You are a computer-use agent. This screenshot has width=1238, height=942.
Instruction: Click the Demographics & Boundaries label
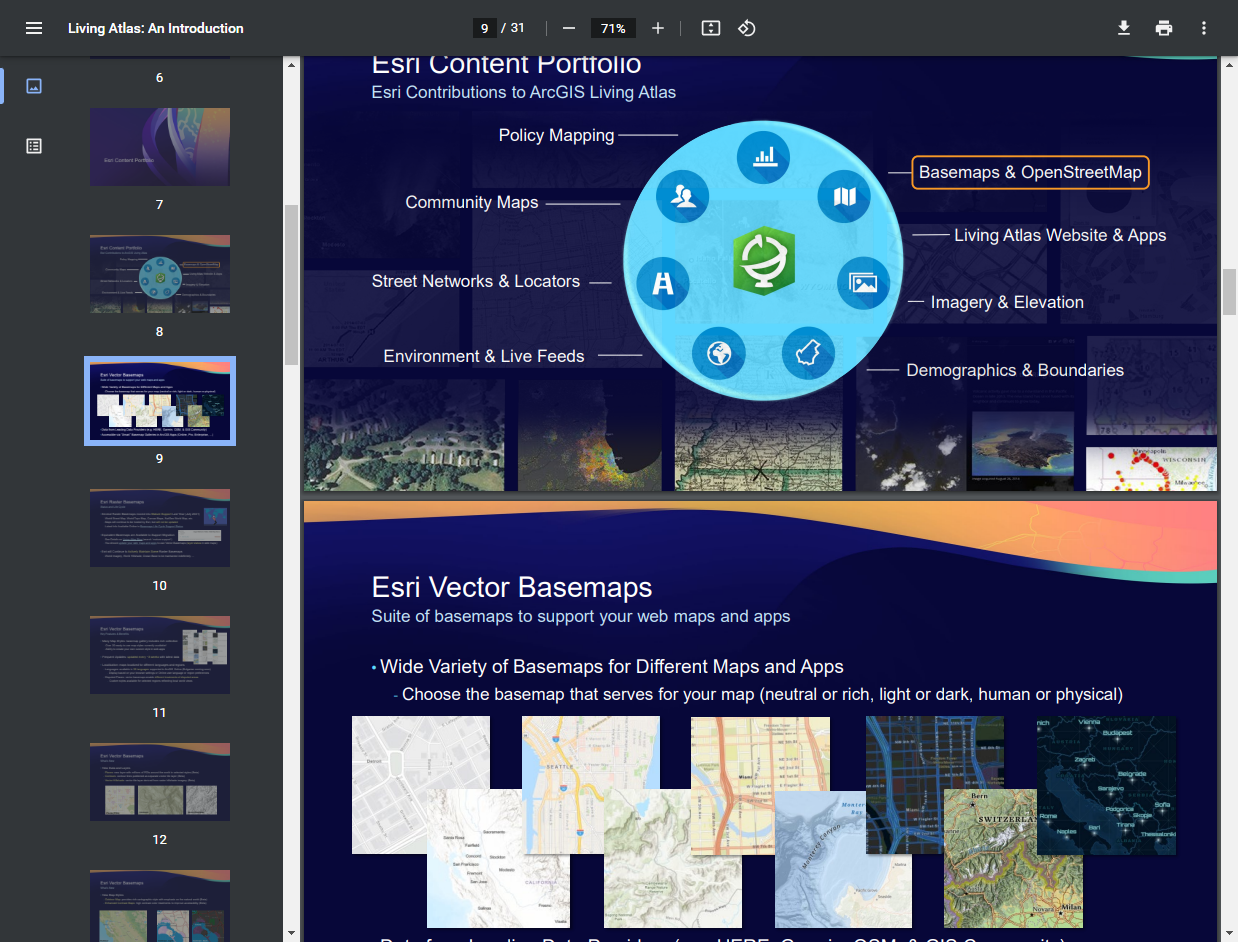(1015, 370)
